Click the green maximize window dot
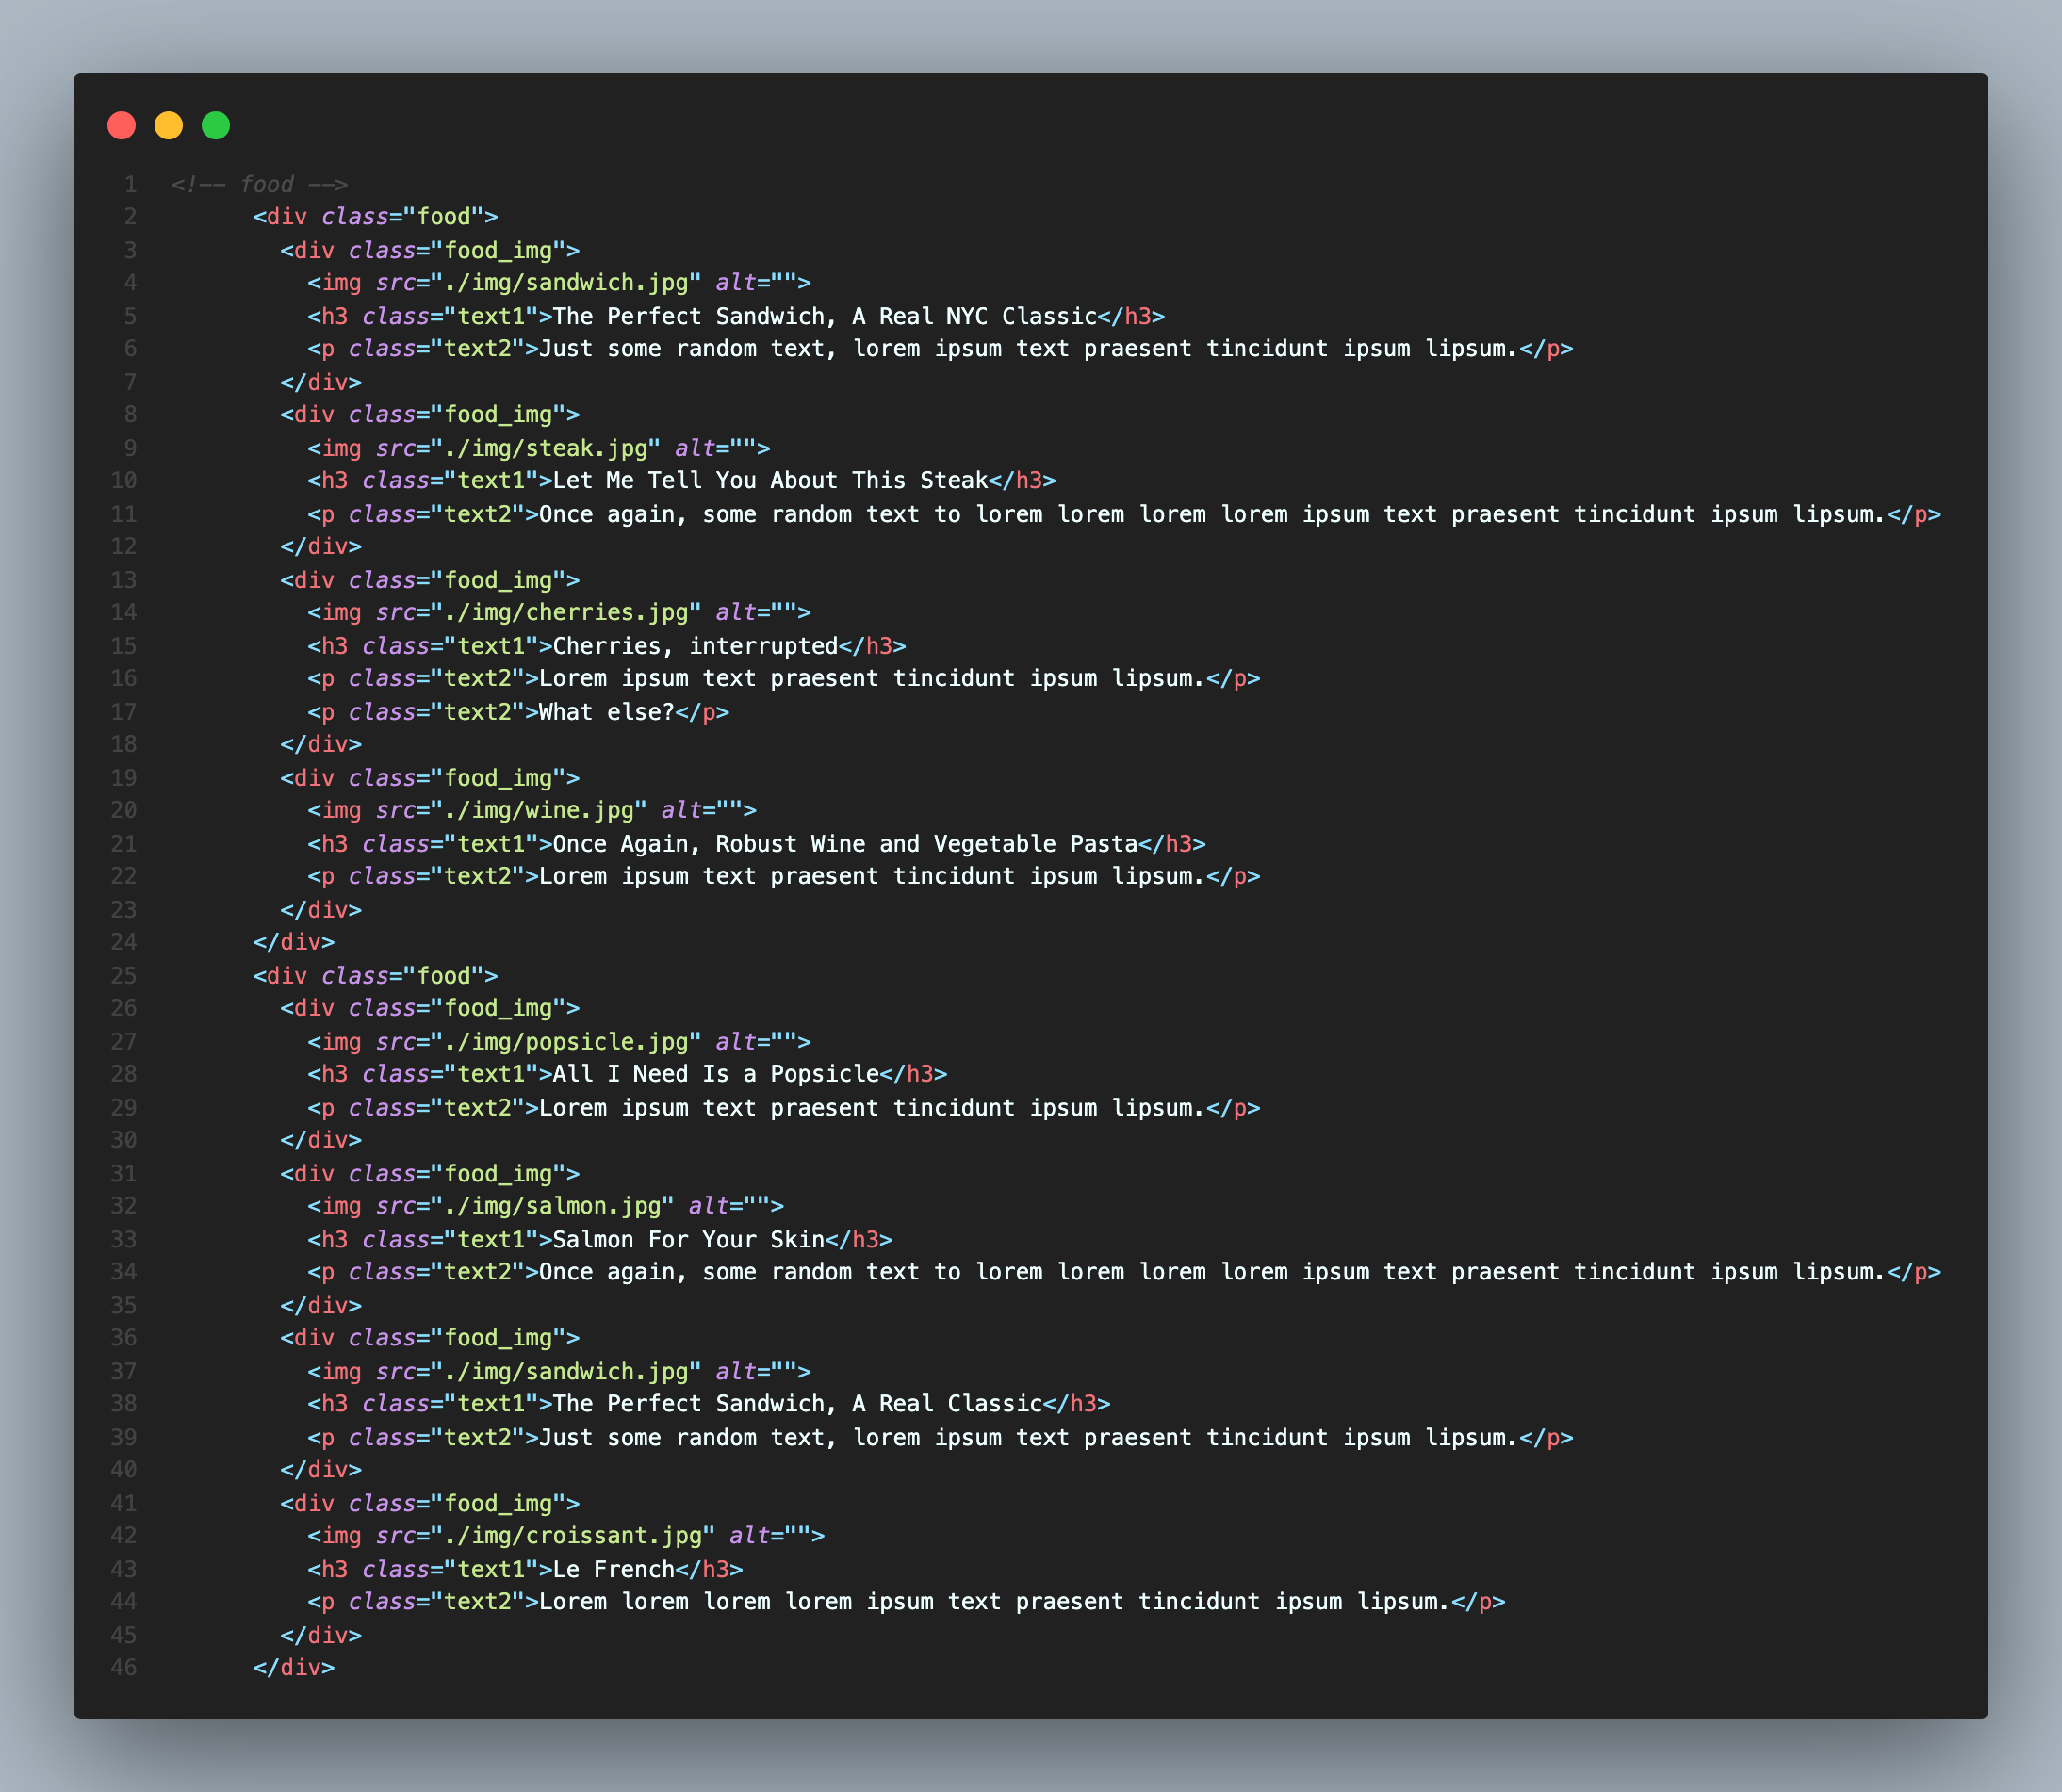The image size is (2062, 1792). point(216,126)
